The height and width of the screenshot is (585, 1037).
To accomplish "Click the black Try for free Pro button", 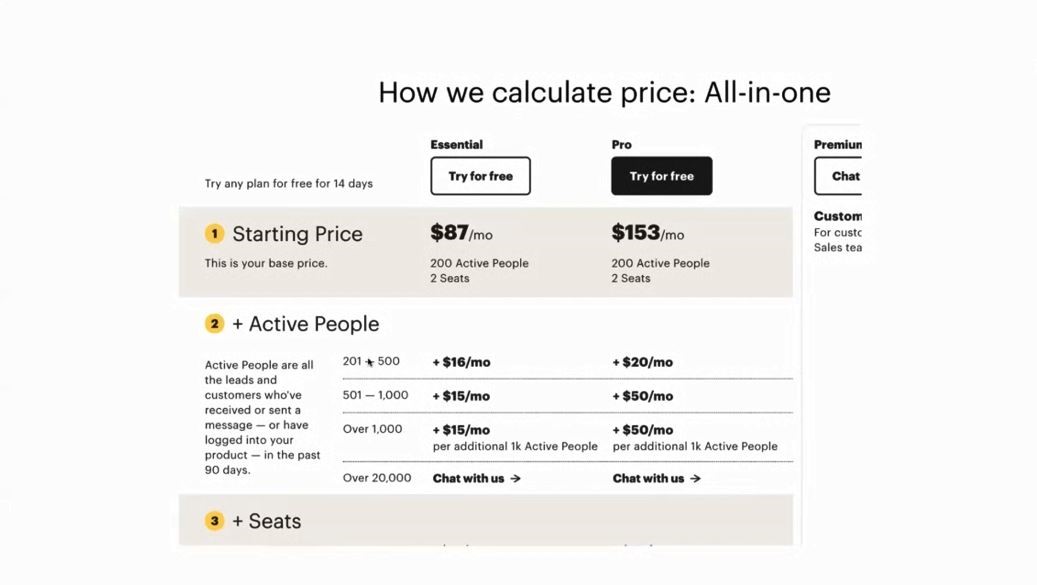I will click(661, 176).
